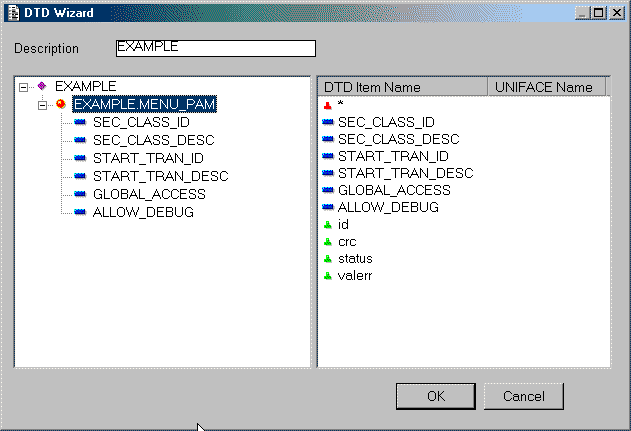The image size is (631, 431).
Task: Click the green icon beside status
Action: pos(327,259)
